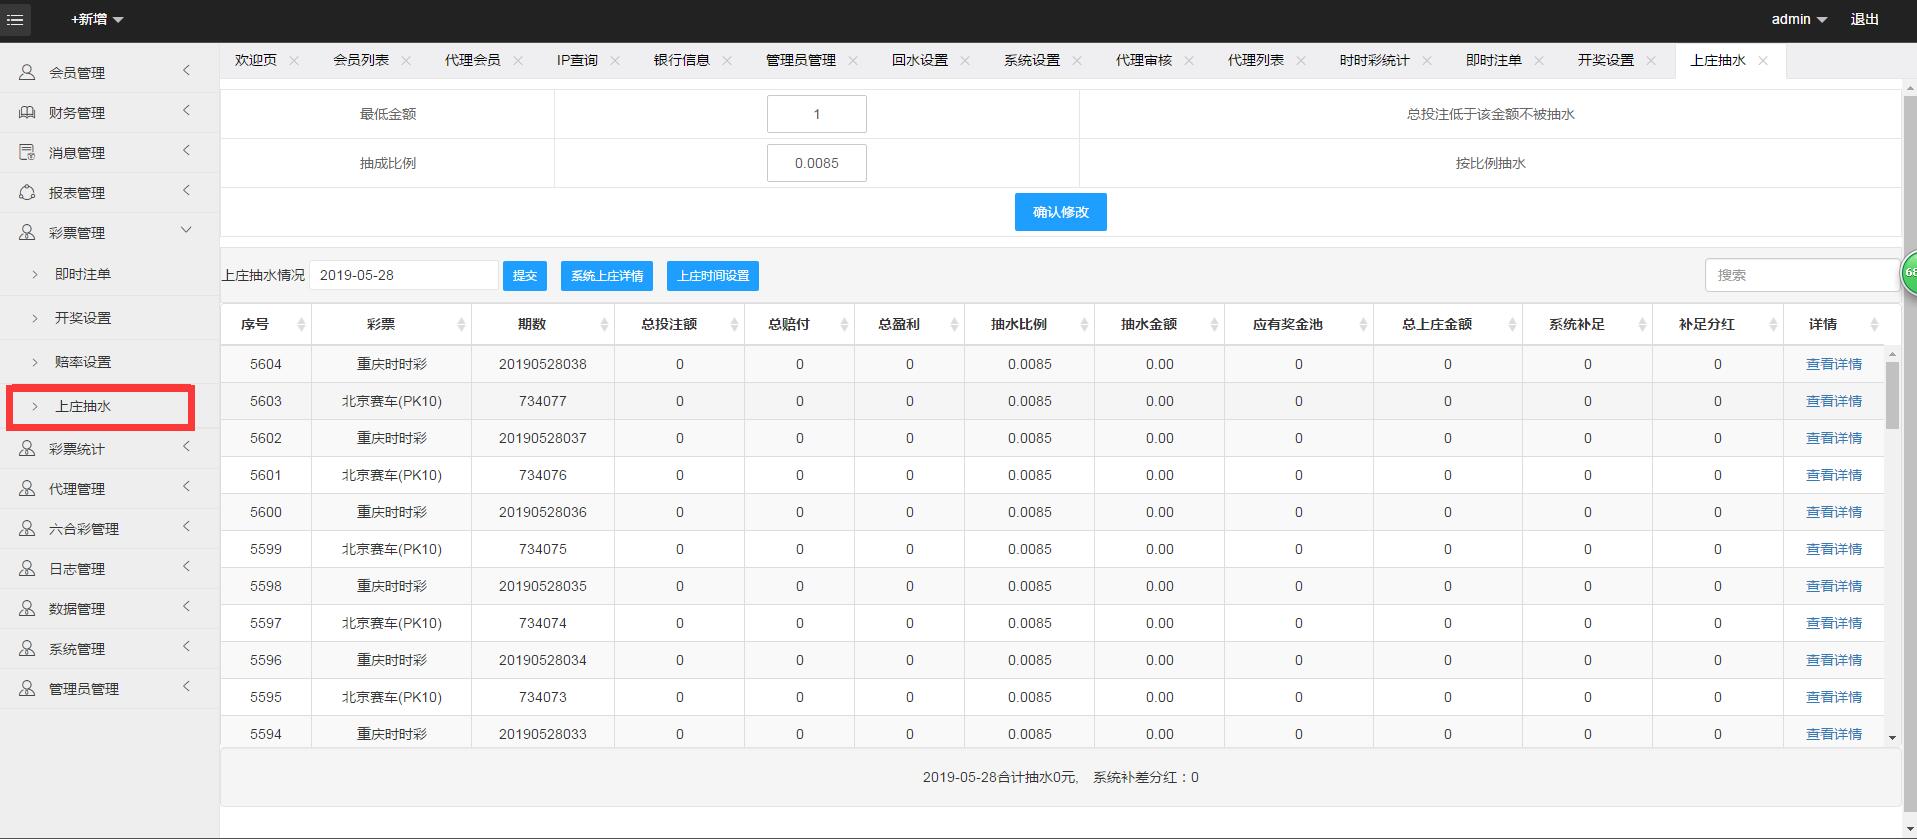Click the 财务管理 sidebar book icon
Image resolution: width=1917 pixels, height=839 pixels.
point(27,113)
